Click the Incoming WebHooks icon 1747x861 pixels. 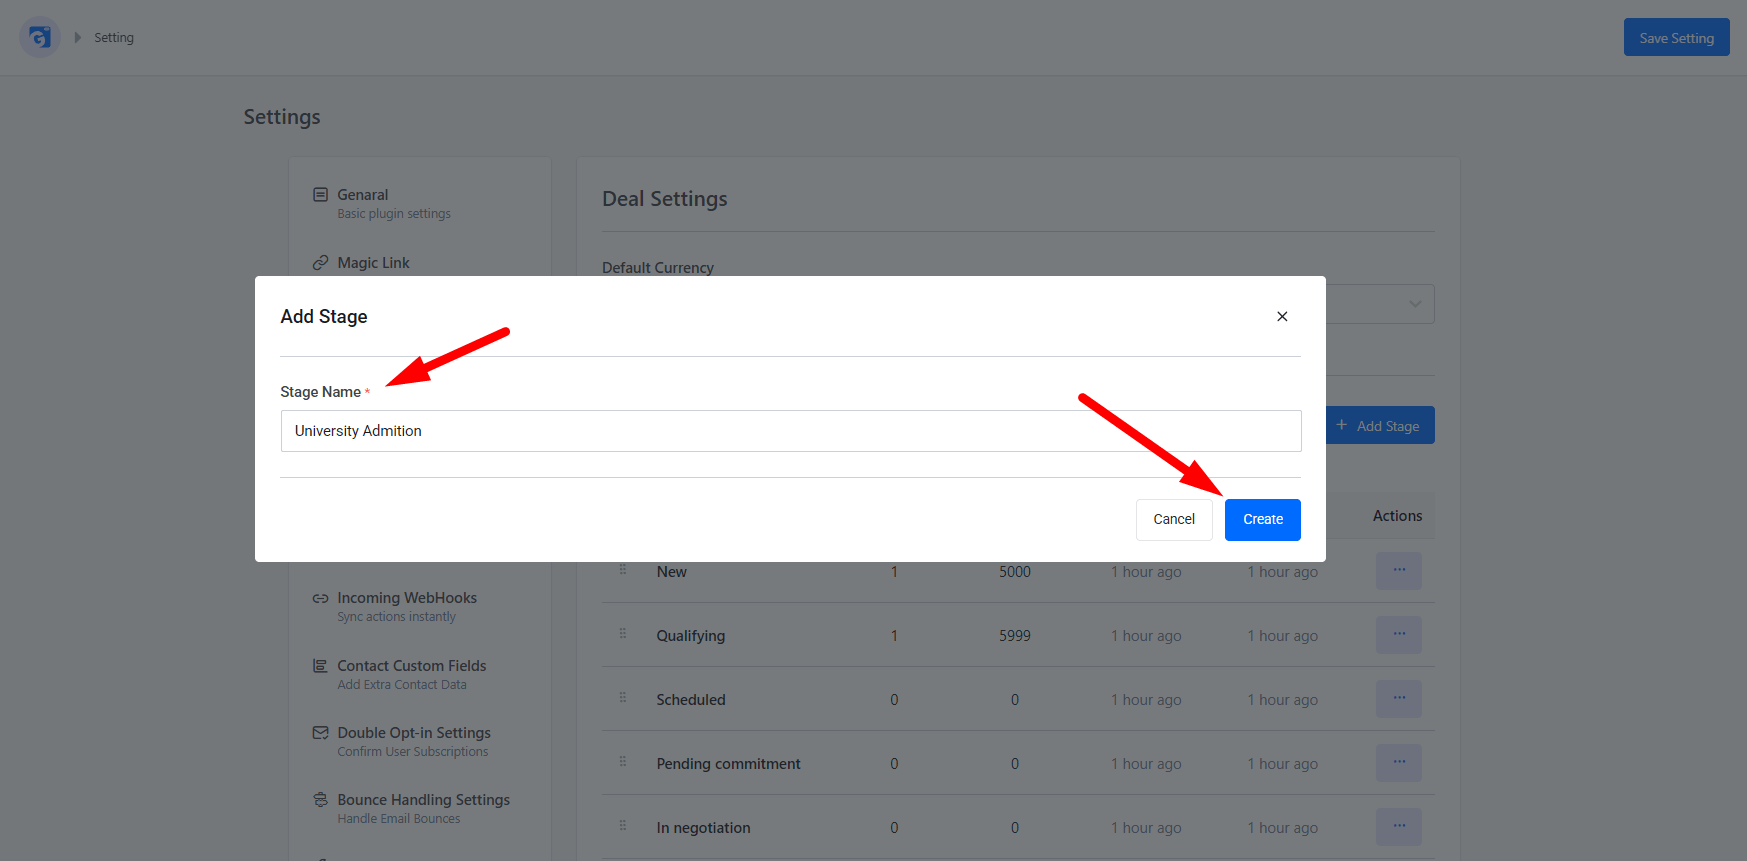click(320, 598)
